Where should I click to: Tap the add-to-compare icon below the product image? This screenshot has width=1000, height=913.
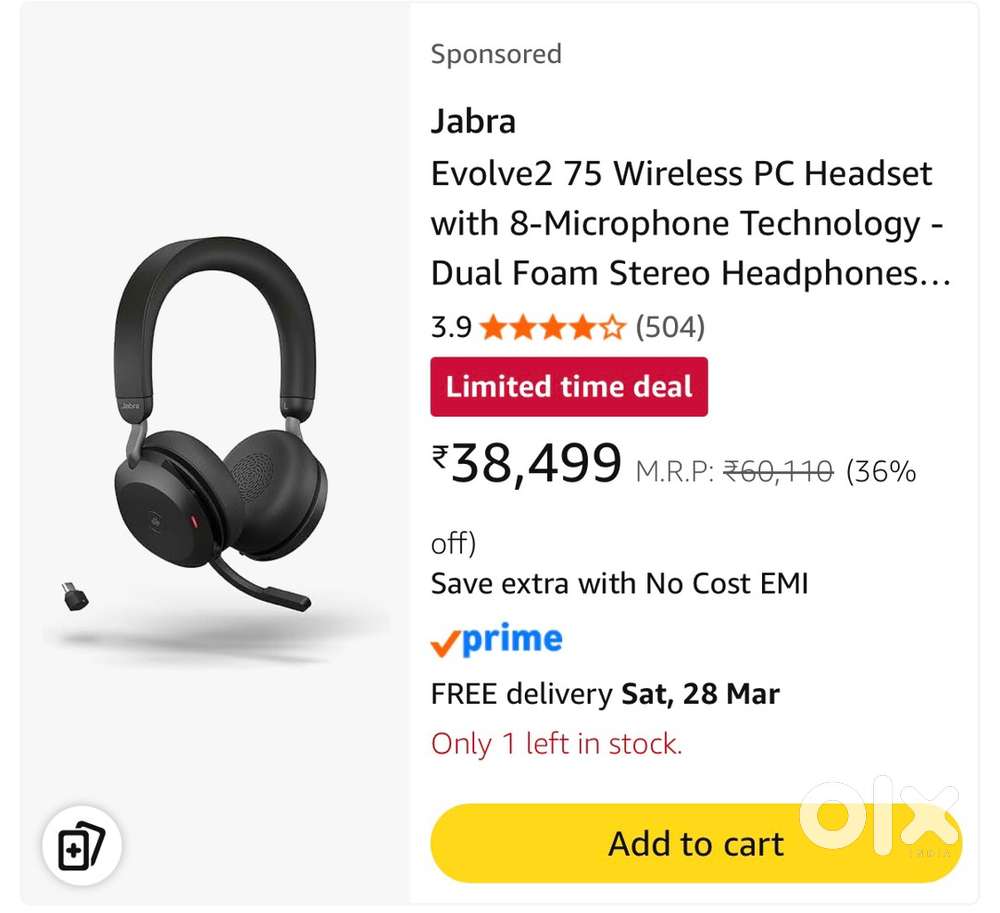(x=81, y=849)
